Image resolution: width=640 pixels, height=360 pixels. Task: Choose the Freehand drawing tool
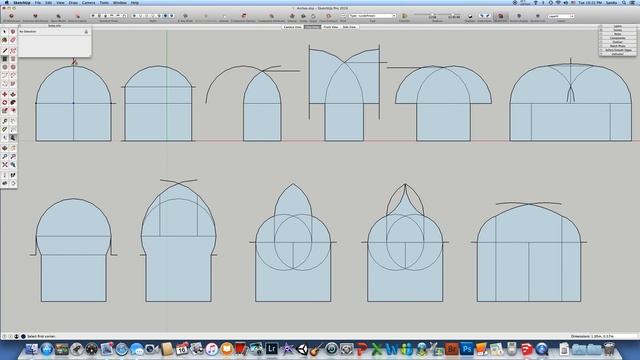(13, 51)
